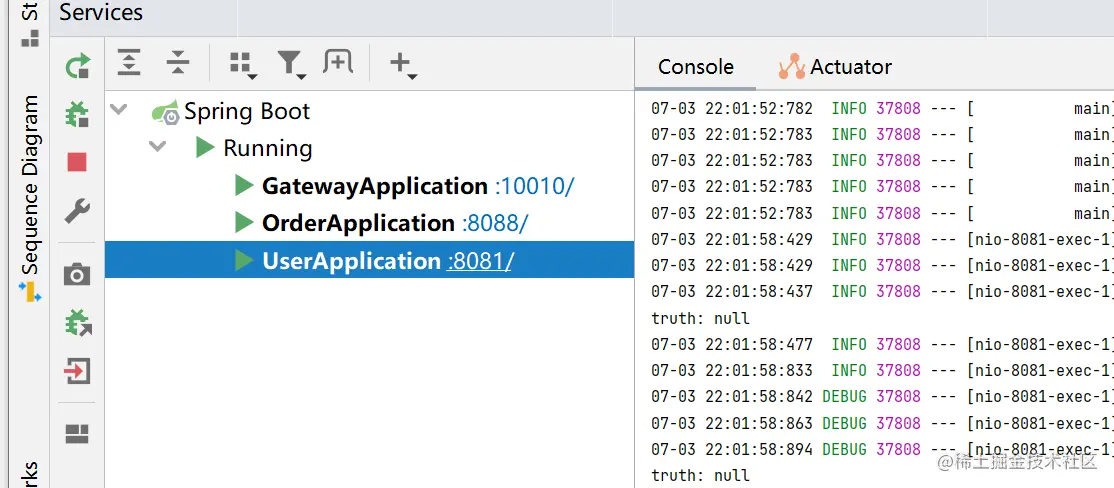Open the Add Service plus dropdown

pos(403,64)
